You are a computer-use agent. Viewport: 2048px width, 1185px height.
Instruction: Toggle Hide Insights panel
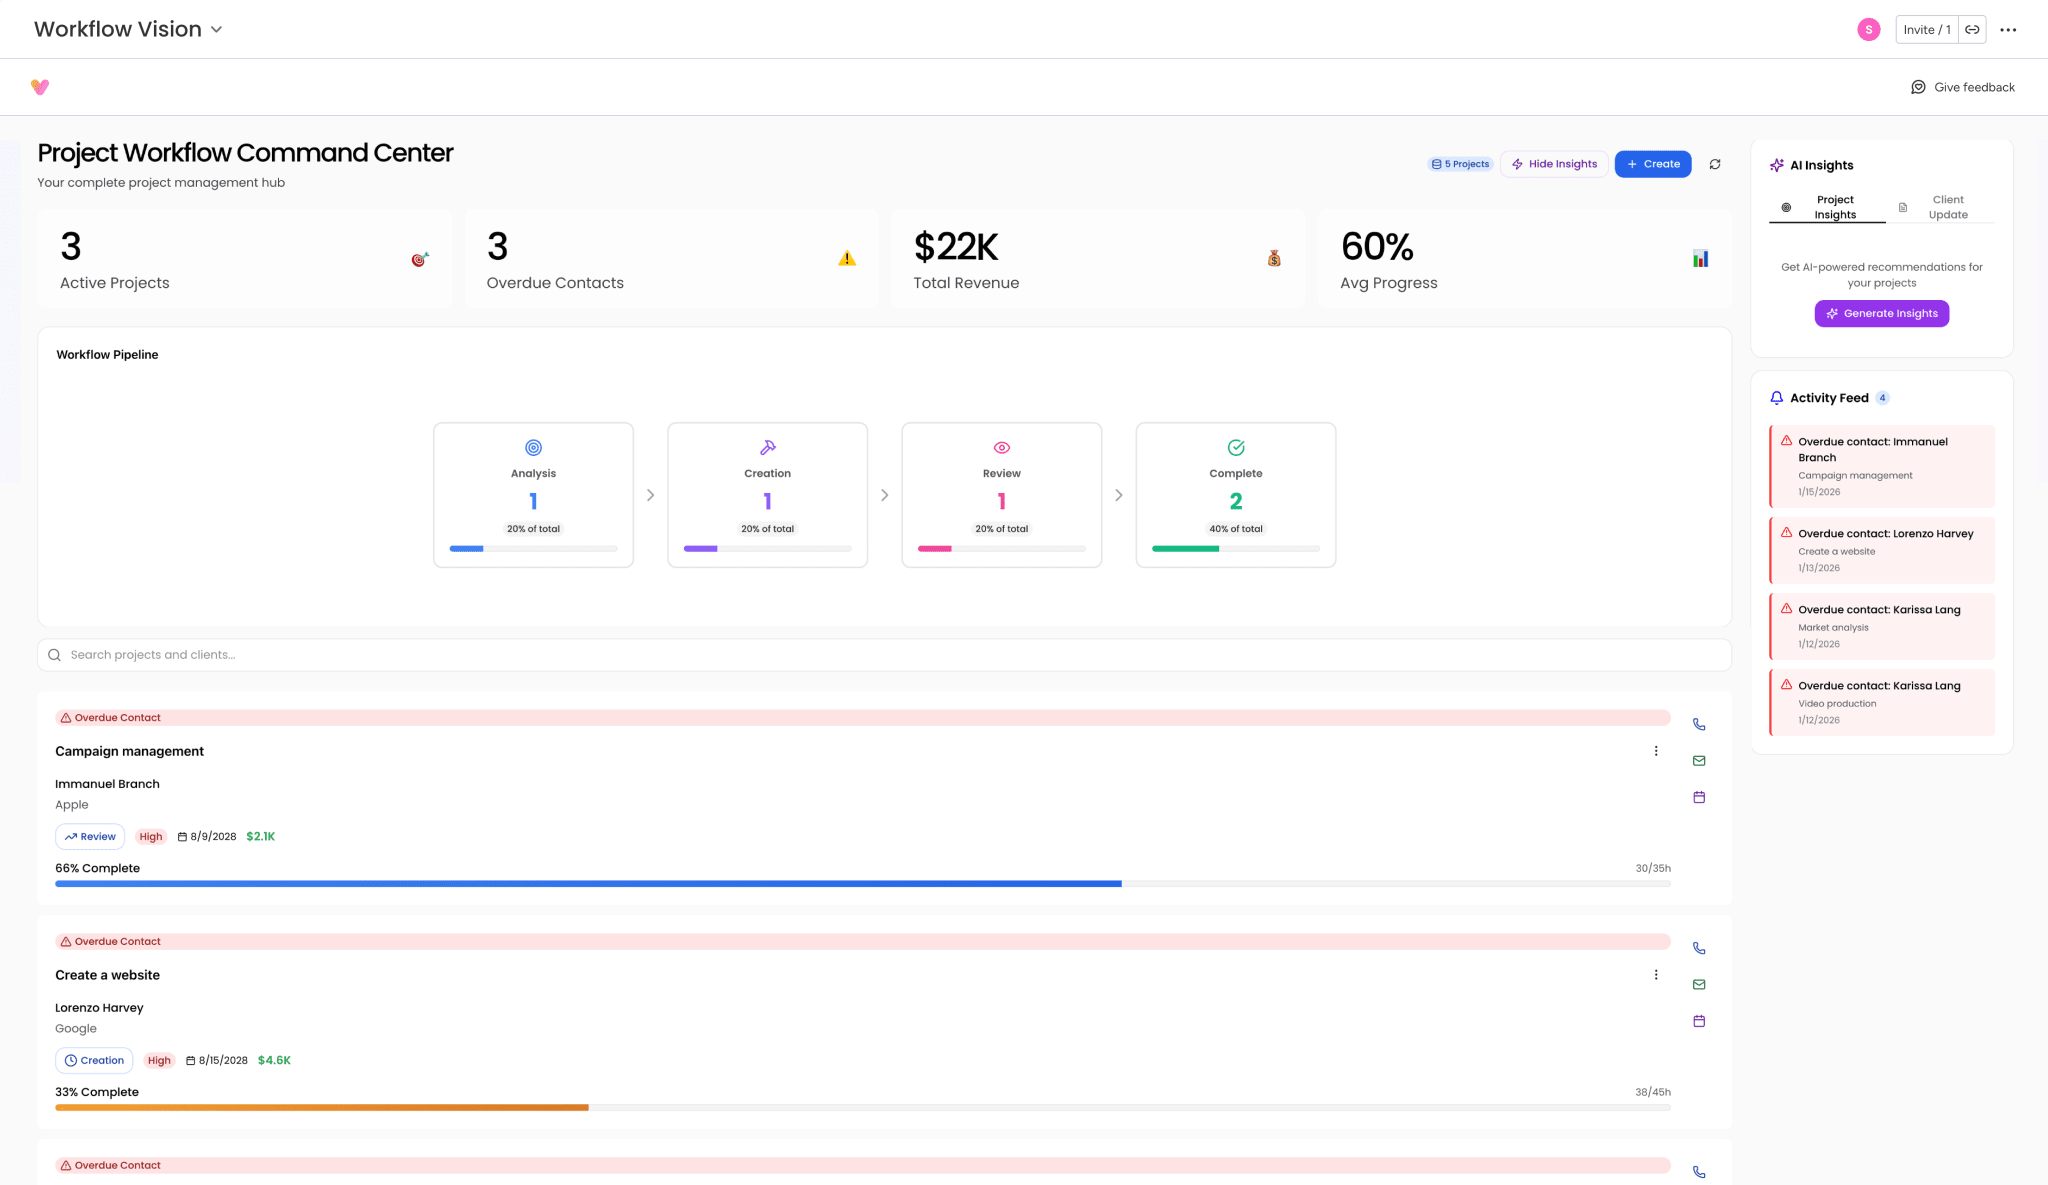point(1554,164)
